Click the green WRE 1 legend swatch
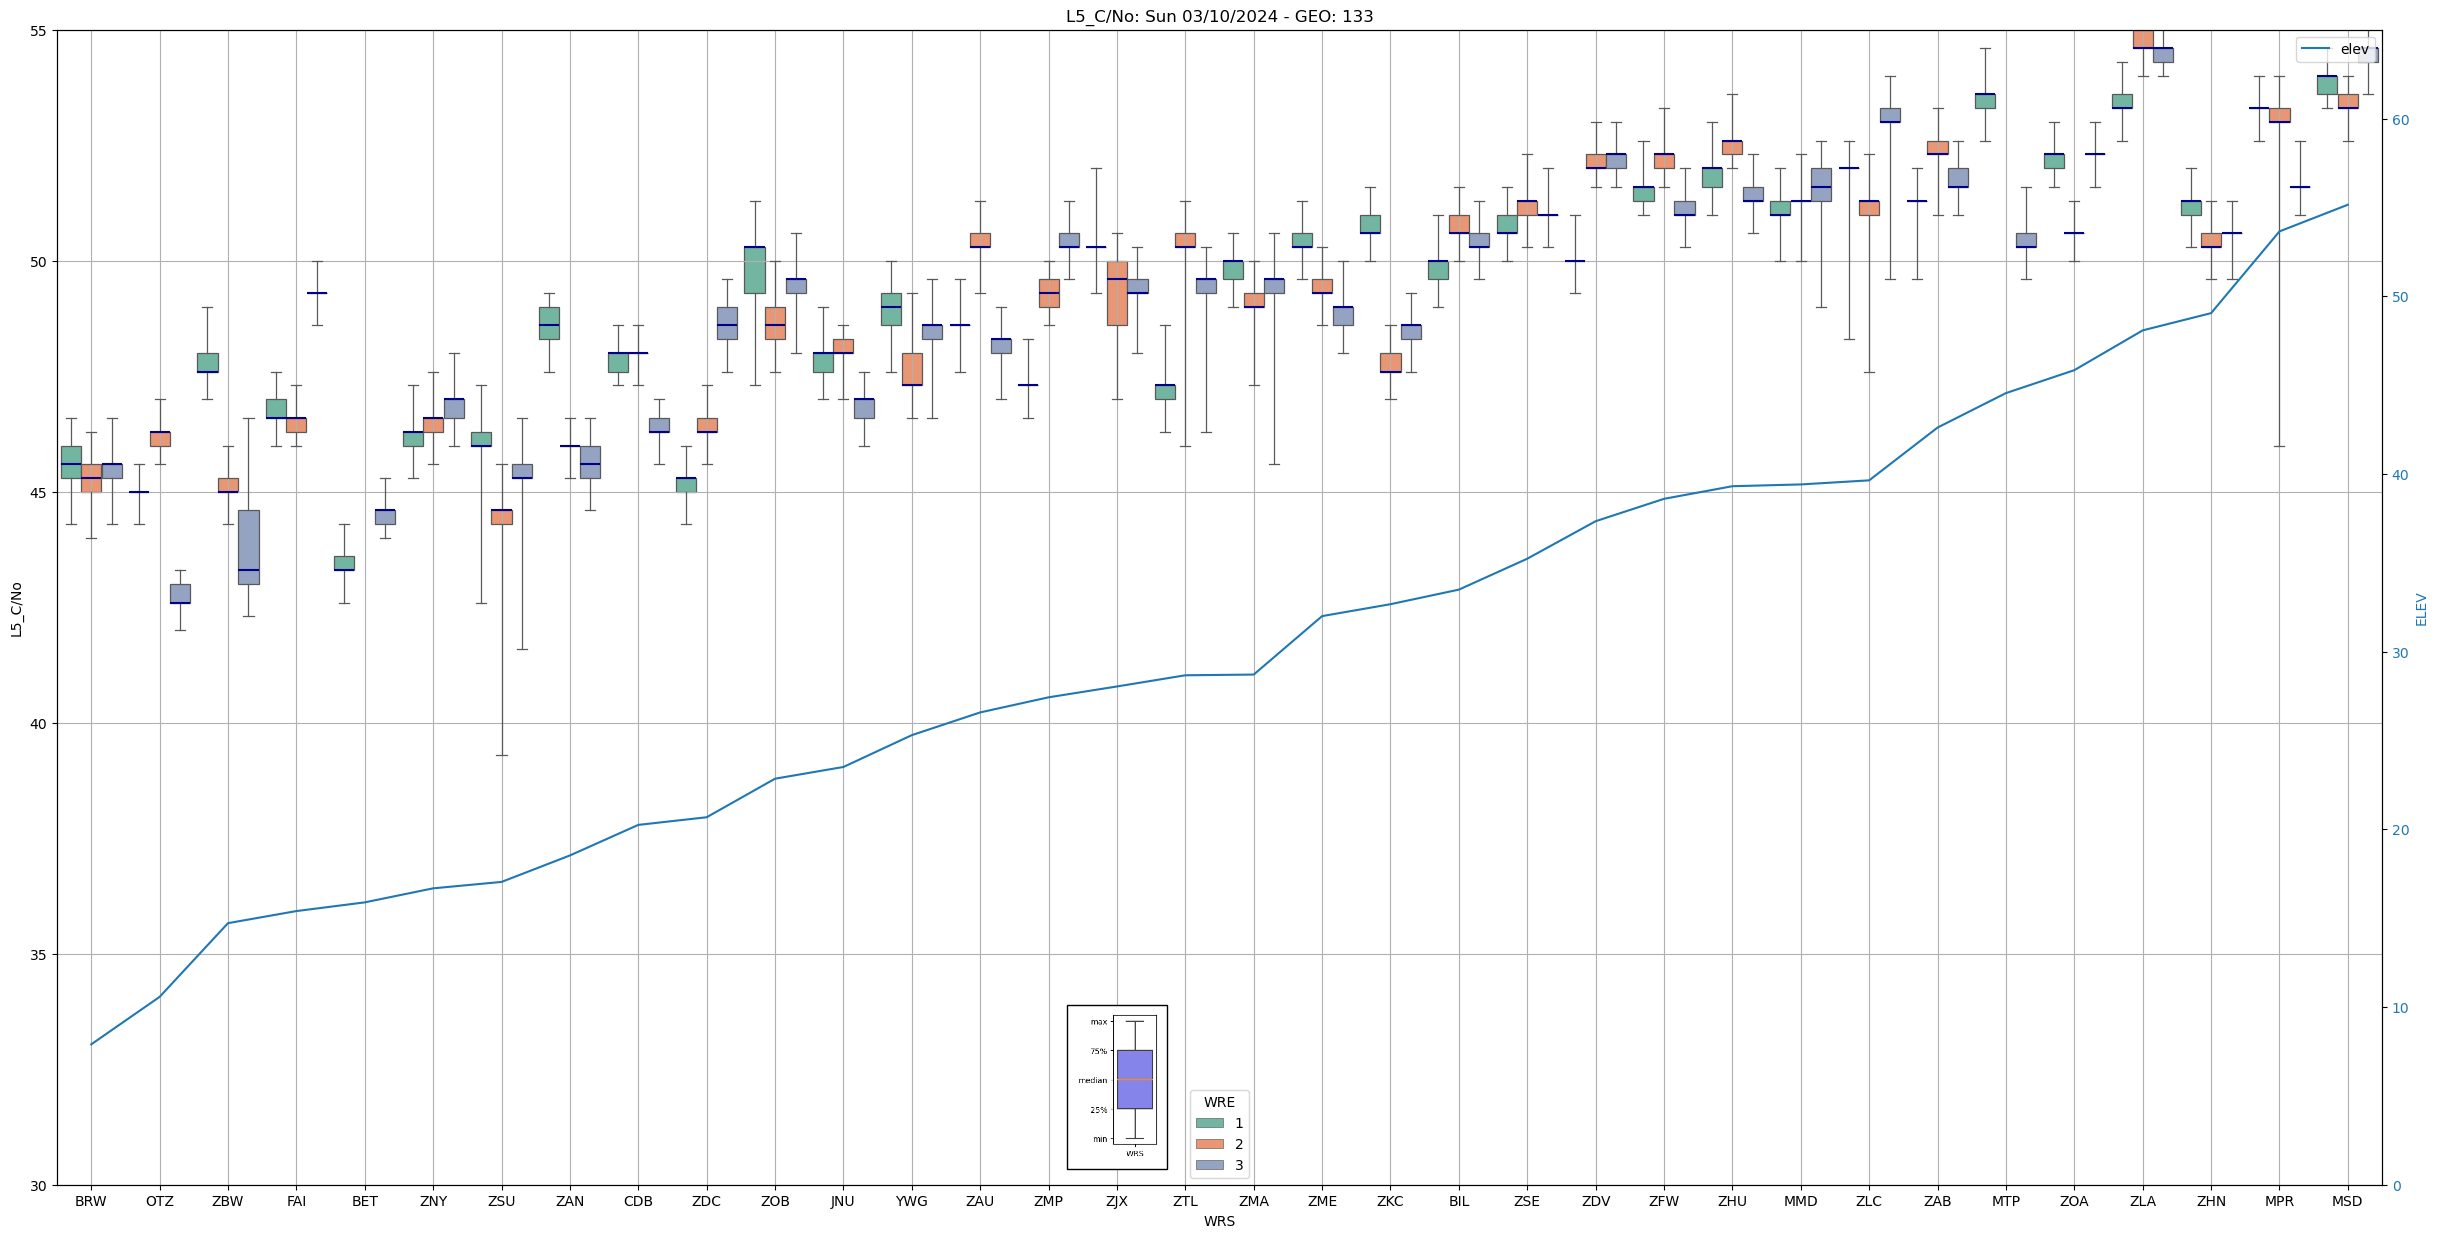This screenshot has height=1238, width=2439. (x=1209, y=1123)
